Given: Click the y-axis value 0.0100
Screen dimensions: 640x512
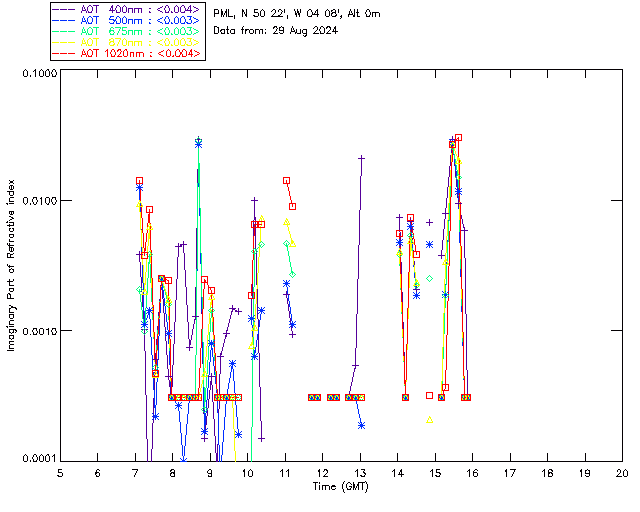Looking at the screenshot, I should (x=40, y=201).
